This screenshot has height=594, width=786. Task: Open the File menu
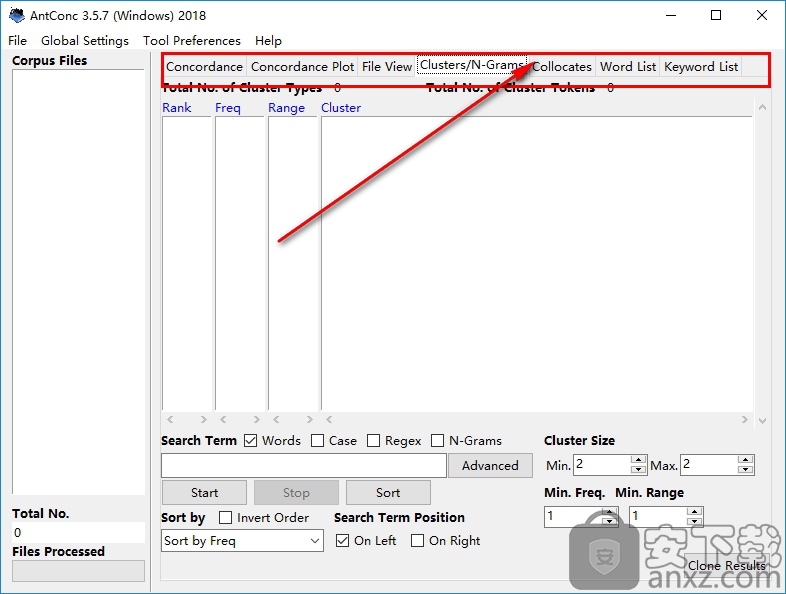[18, 41]
